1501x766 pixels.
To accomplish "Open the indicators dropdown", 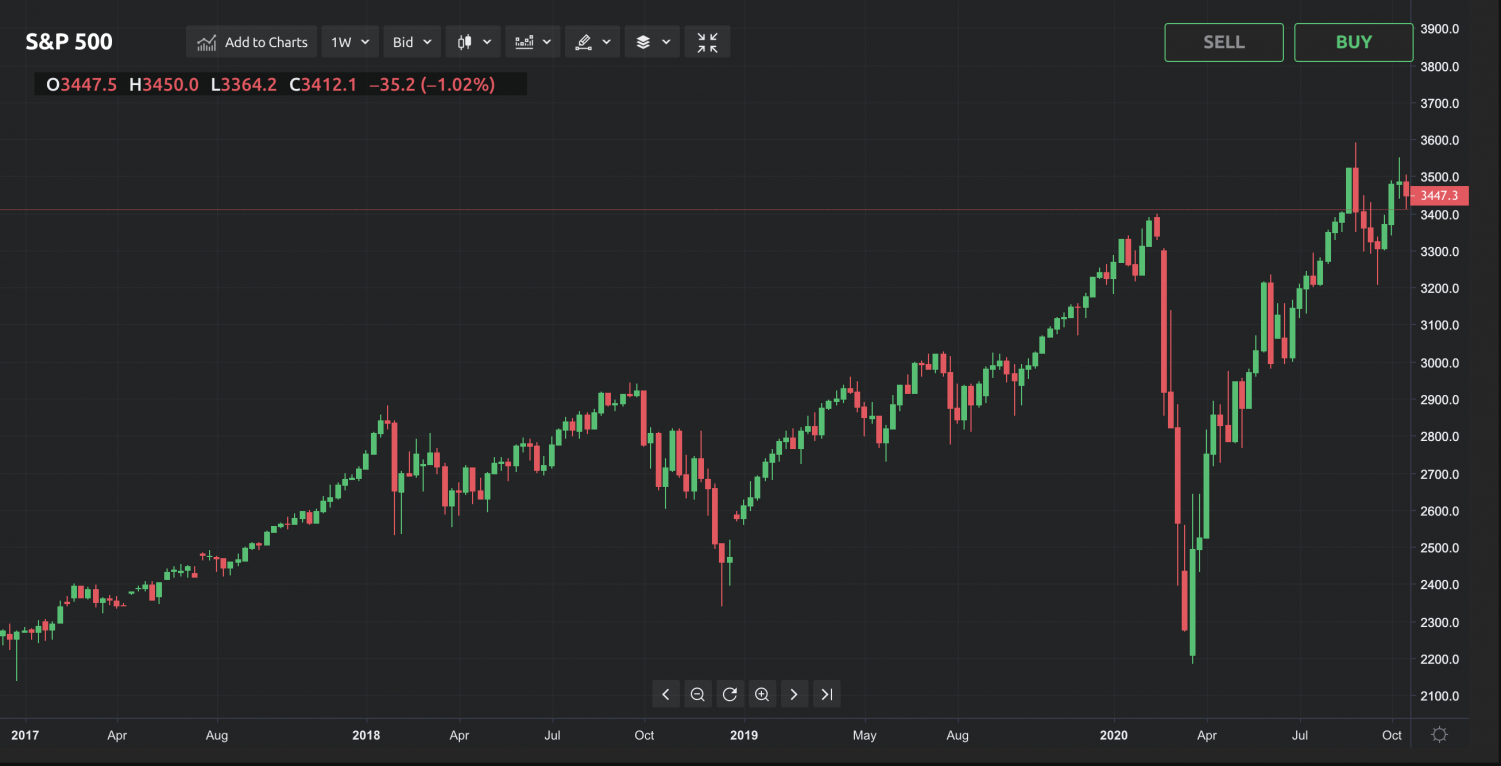I will click(x=533, y=42).
